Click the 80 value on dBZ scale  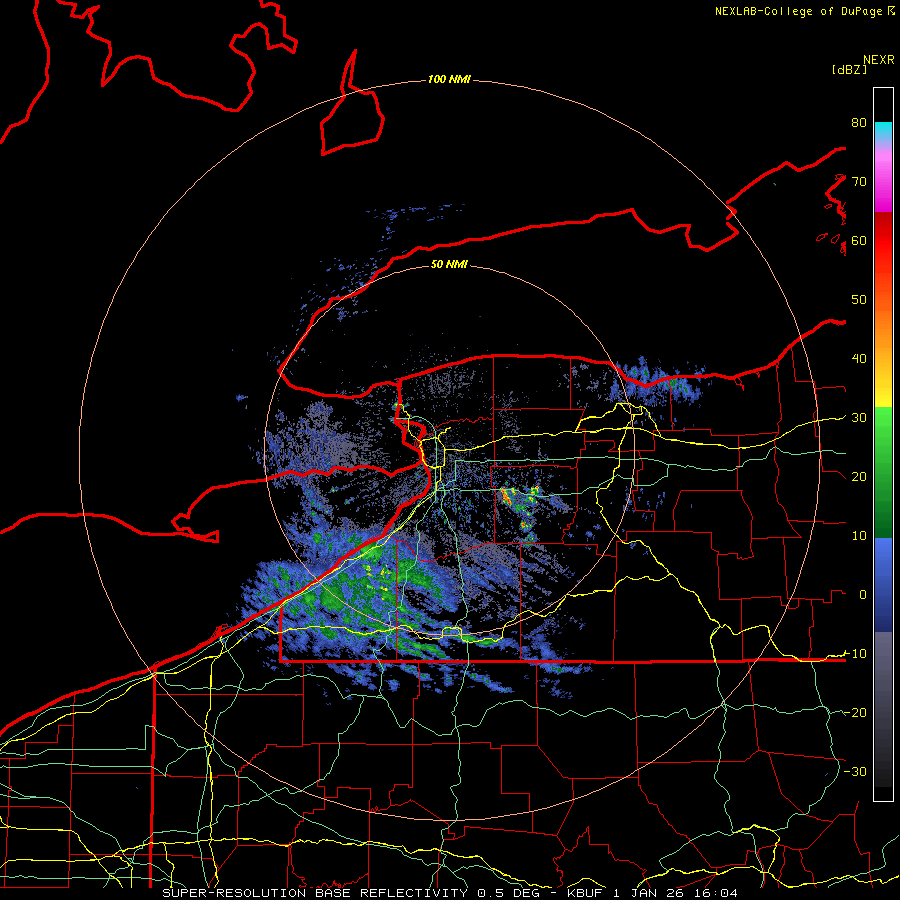point(859,122)
